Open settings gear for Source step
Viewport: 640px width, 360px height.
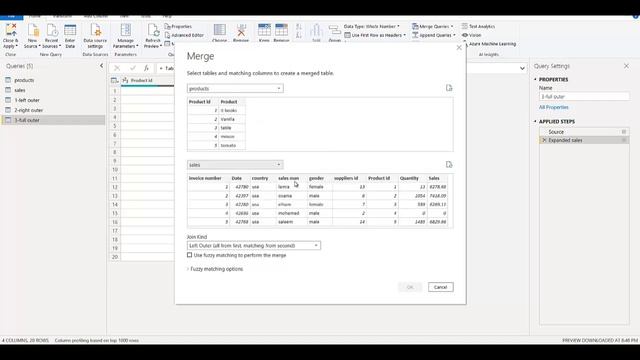(x=624, y=132)
